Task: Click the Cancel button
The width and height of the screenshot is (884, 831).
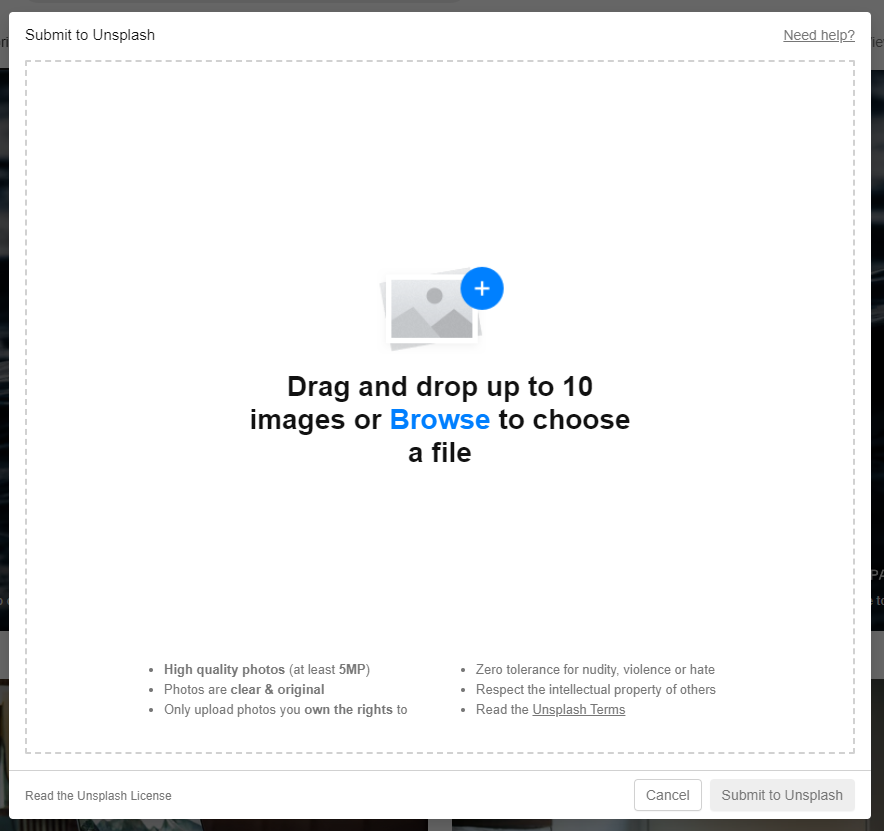Action: point(668,795)
